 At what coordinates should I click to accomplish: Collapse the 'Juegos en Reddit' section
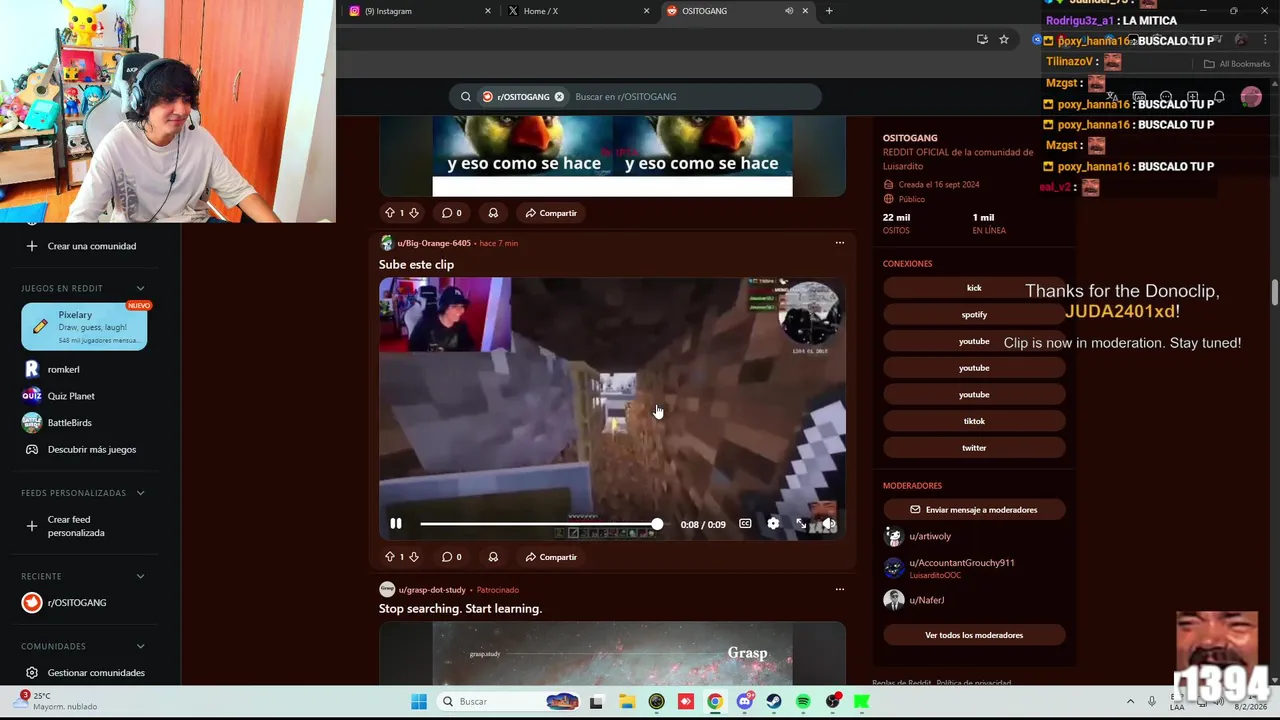click(x=140, y=289)
